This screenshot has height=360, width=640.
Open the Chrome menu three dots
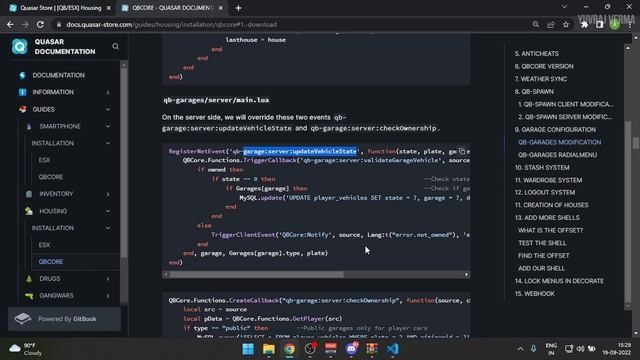(631, 24)
